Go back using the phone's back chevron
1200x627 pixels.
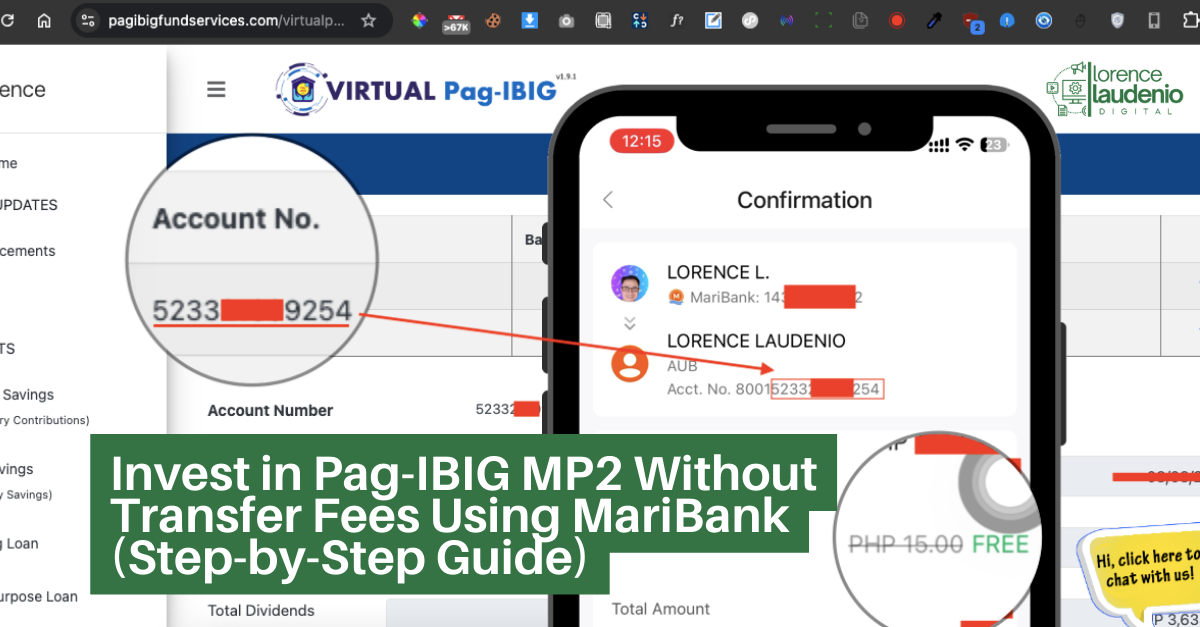click(608, 200)
